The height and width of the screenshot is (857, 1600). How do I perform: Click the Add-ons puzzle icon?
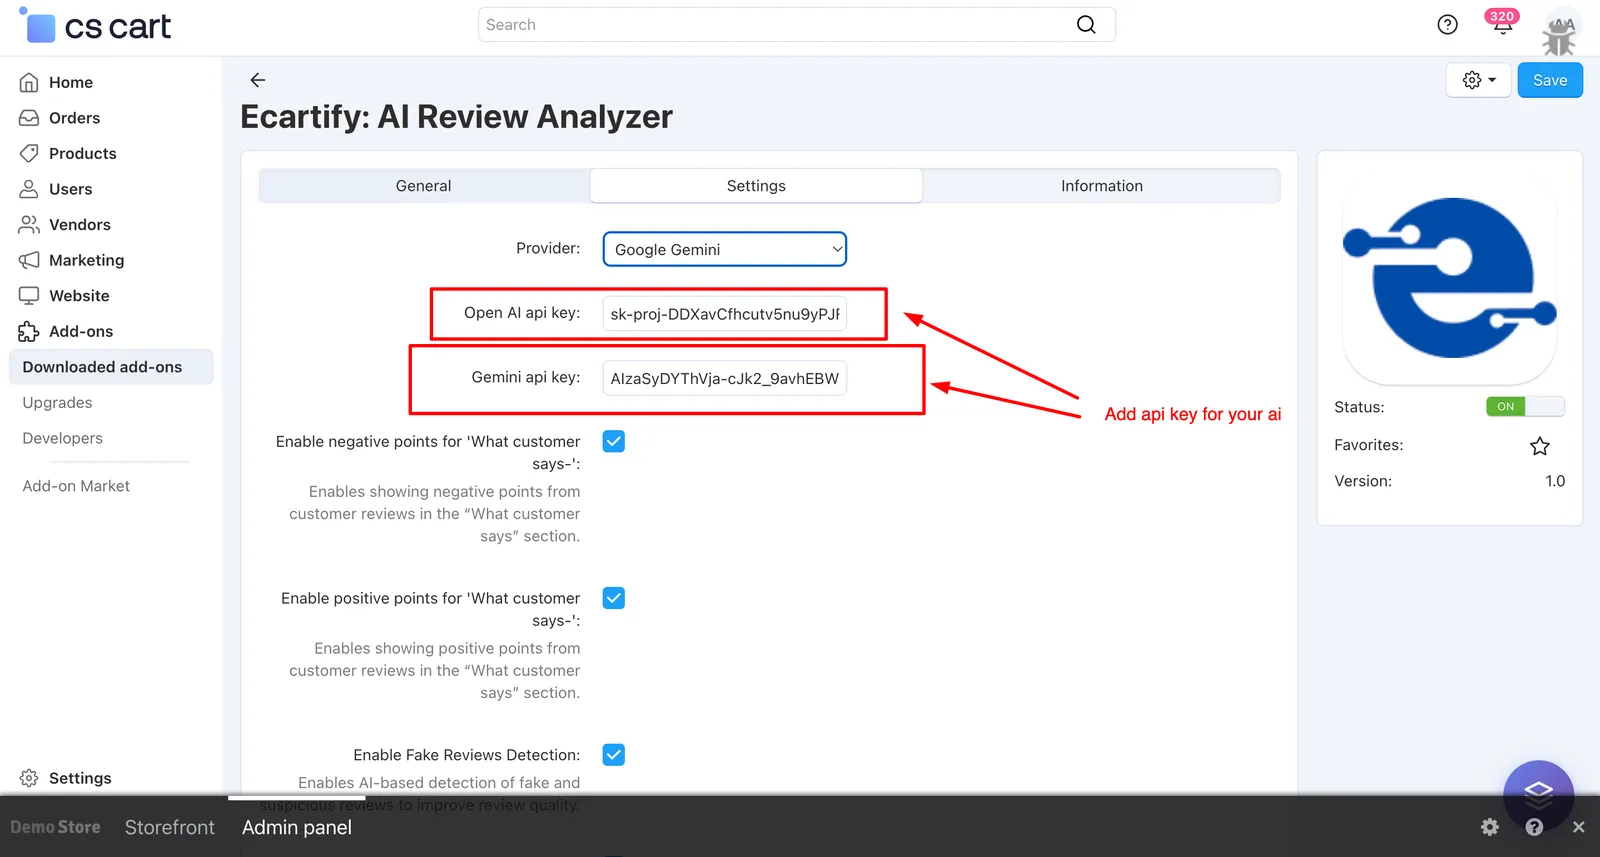coord(29,331)
